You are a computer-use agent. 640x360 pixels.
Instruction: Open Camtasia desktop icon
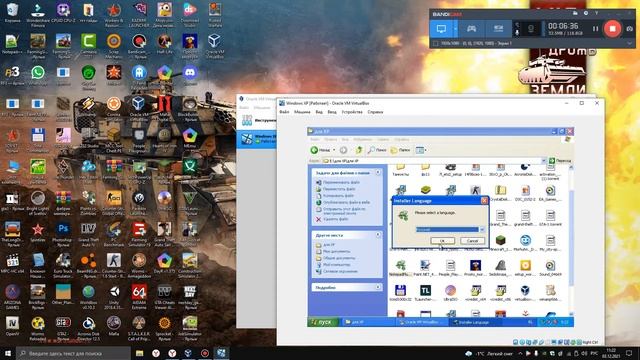(x=89, y=44)
